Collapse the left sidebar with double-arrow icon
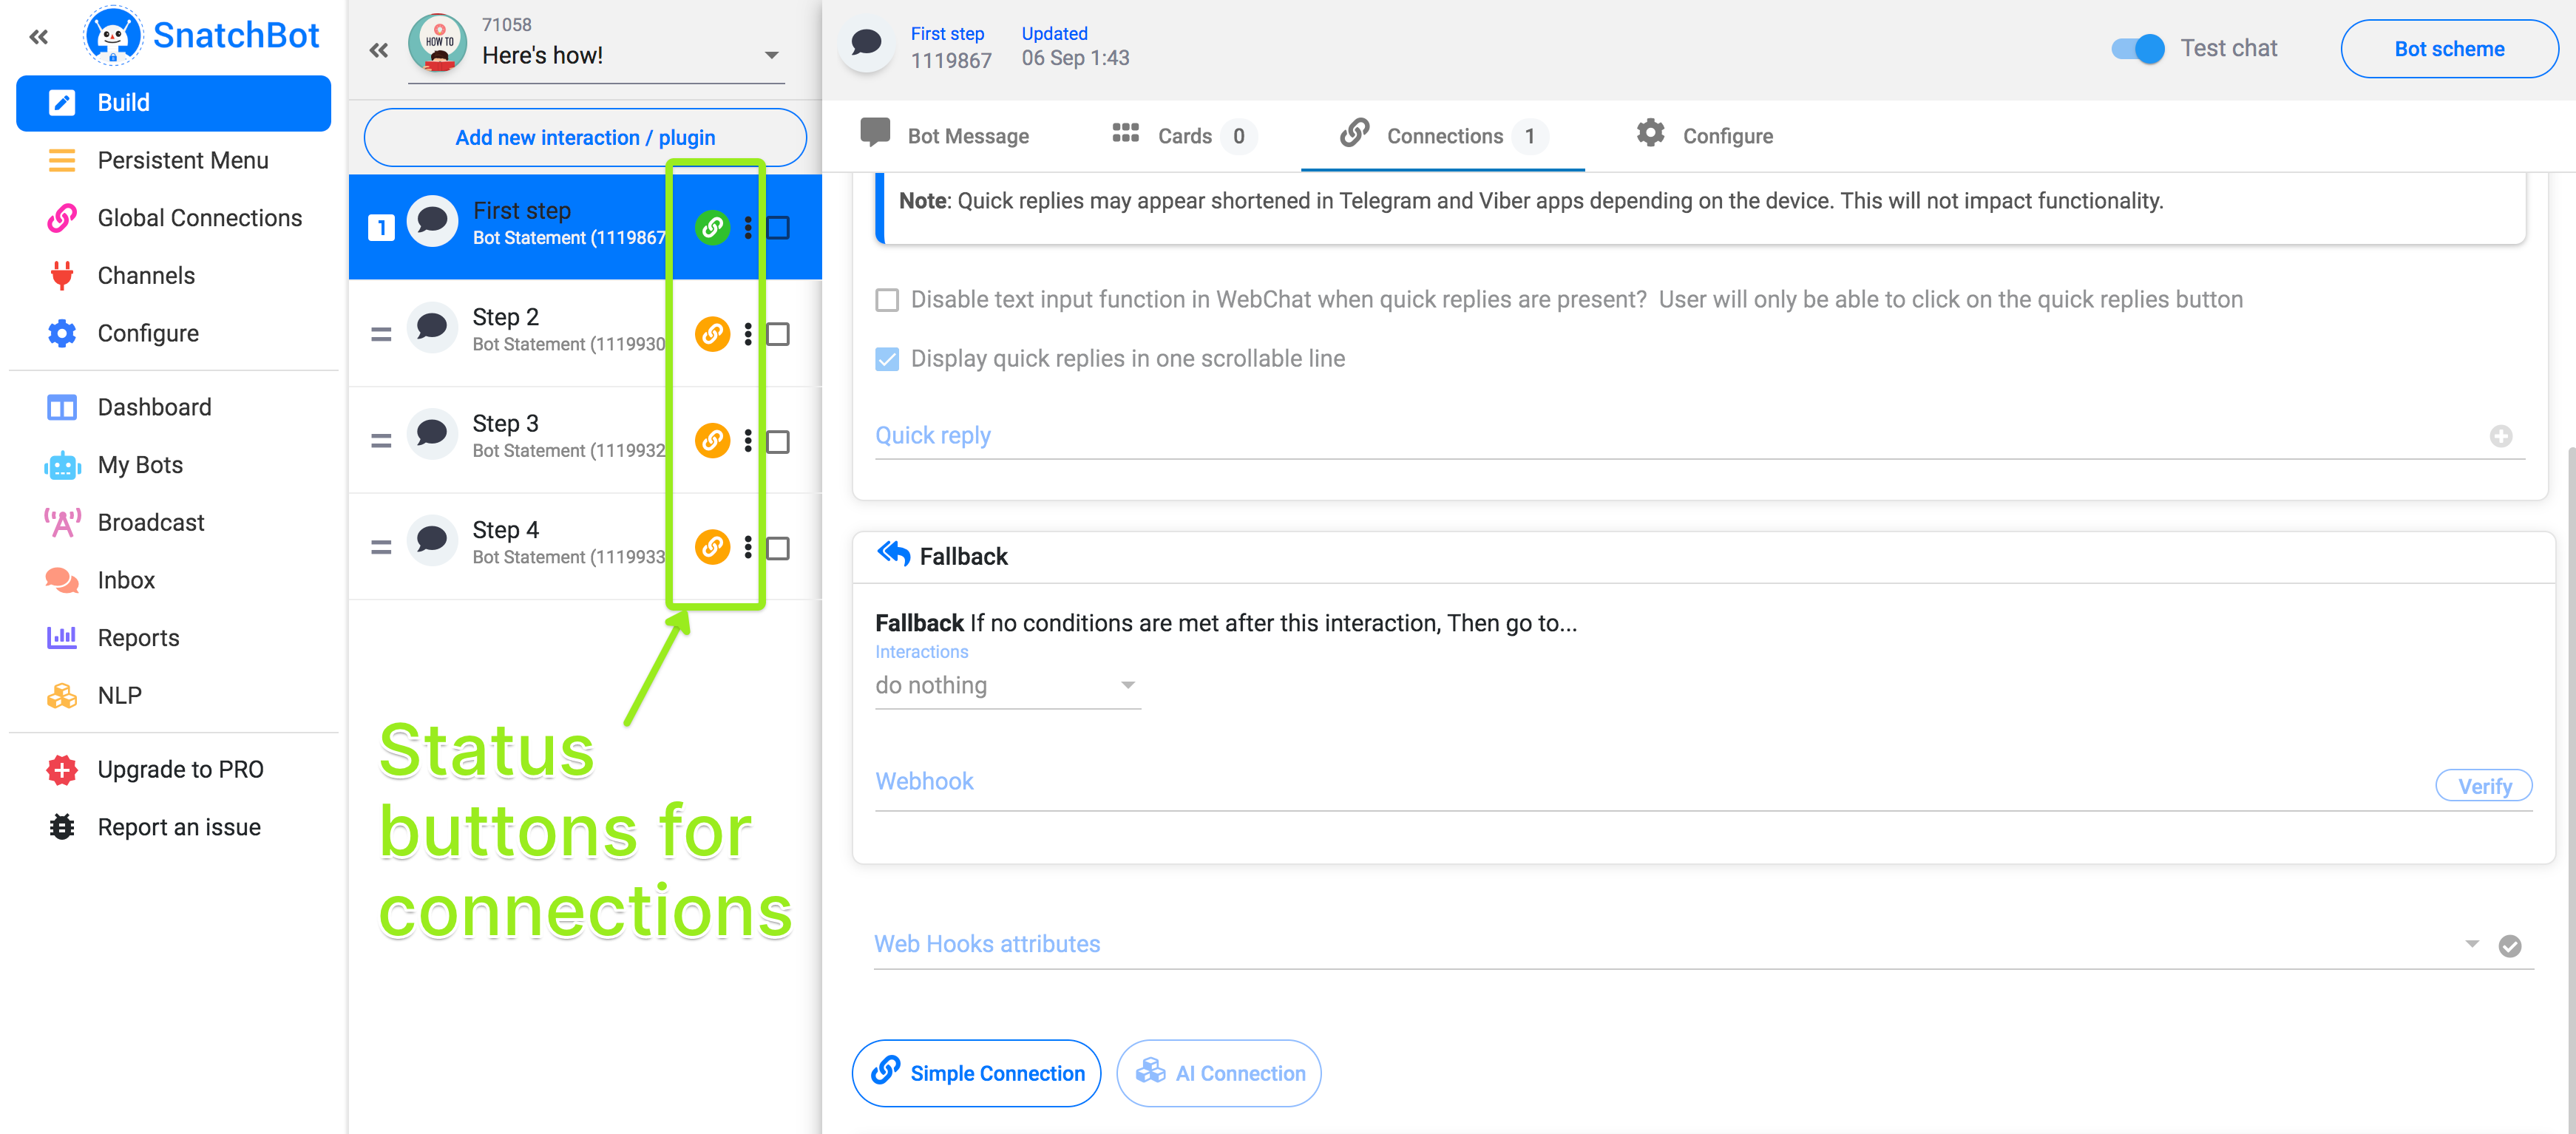The height and width of the screenshot is (1134, 2576). click(x=39, y=37)
